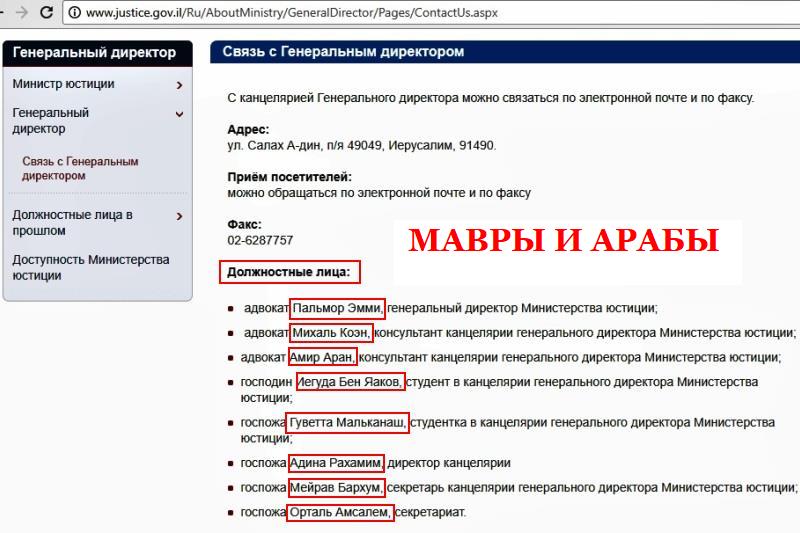Image resolution: width=800 pixels, height=533 pixels.
Task: Expand Должностные лица в прошлом chevron
Action: pos(179,216)
